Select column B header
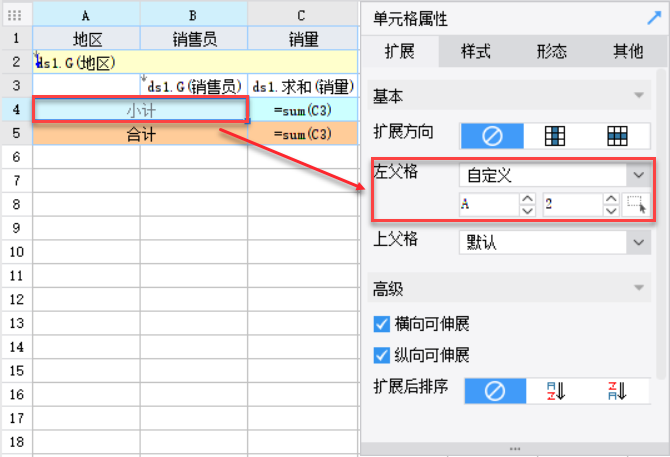Viewport: 670px width, 457px height. tap(193, 15)
